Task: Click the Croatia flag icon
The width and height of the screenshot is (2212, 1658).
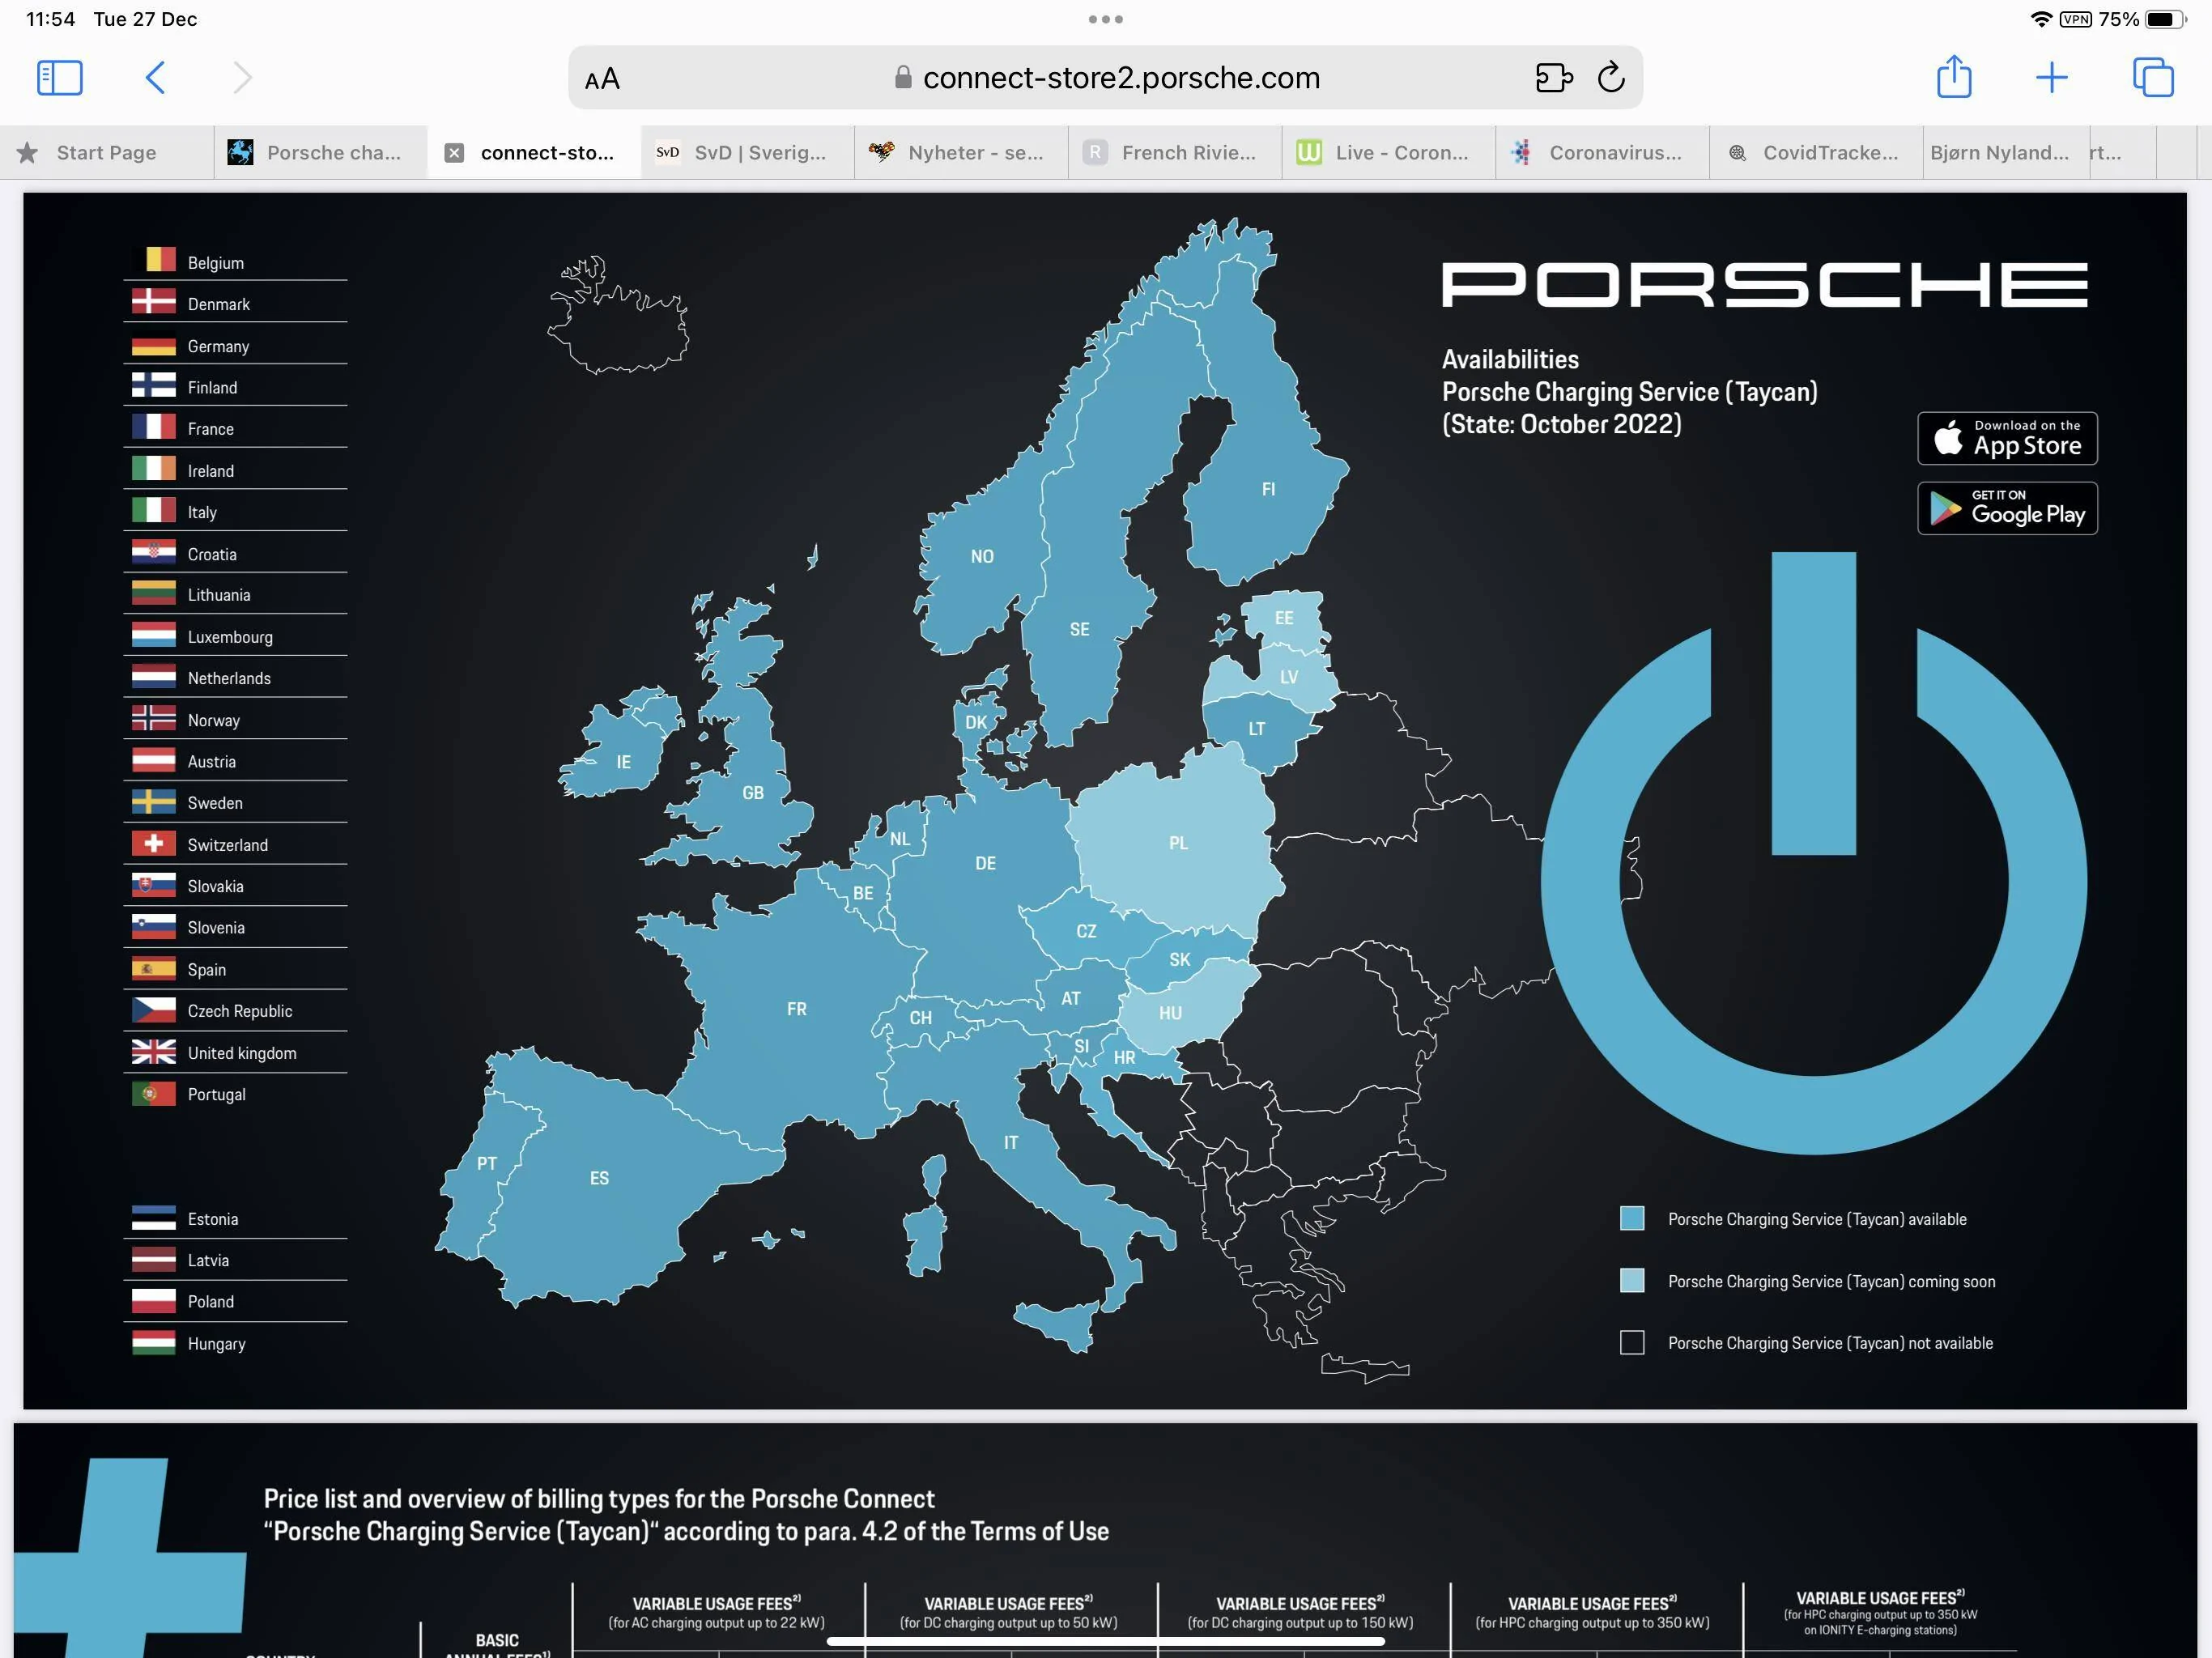Action: coord(153,552)
